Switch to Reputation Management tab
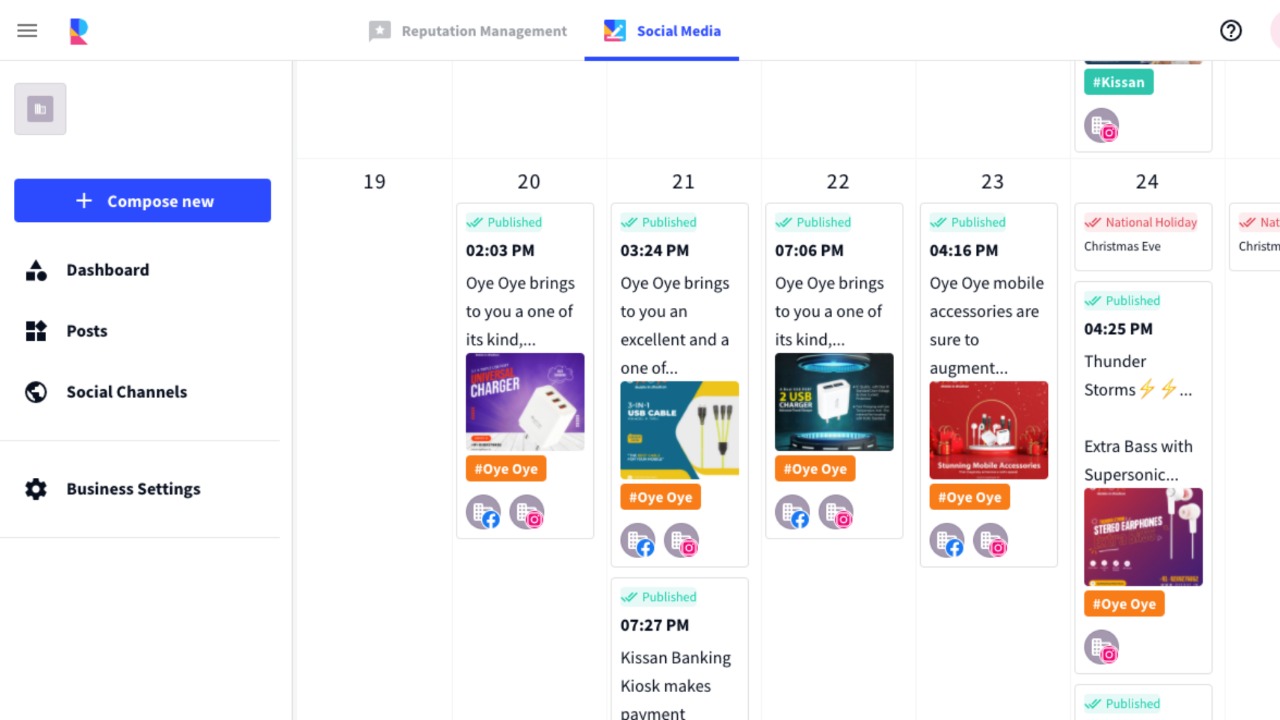Screen dimensions: 1280x720 [467, 31]
